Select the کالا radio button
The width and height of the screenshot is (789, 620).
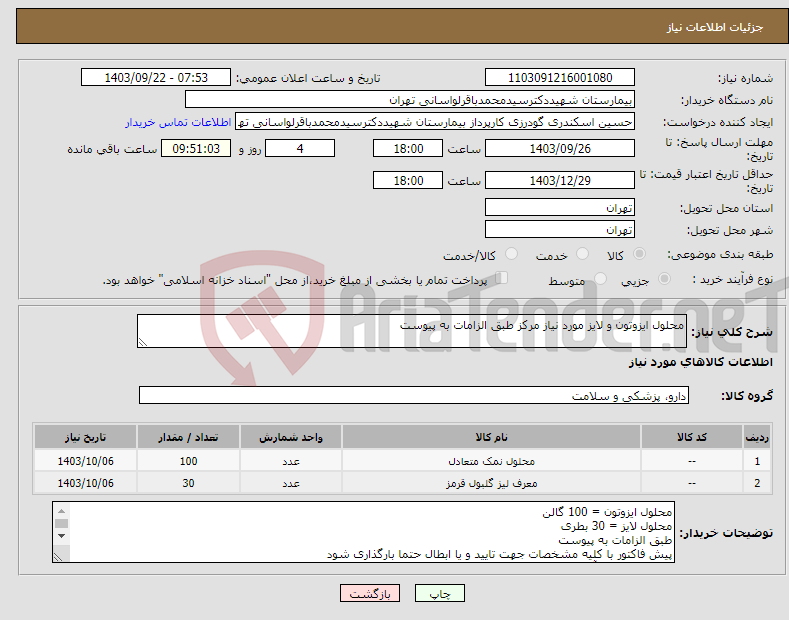point(639,254)
